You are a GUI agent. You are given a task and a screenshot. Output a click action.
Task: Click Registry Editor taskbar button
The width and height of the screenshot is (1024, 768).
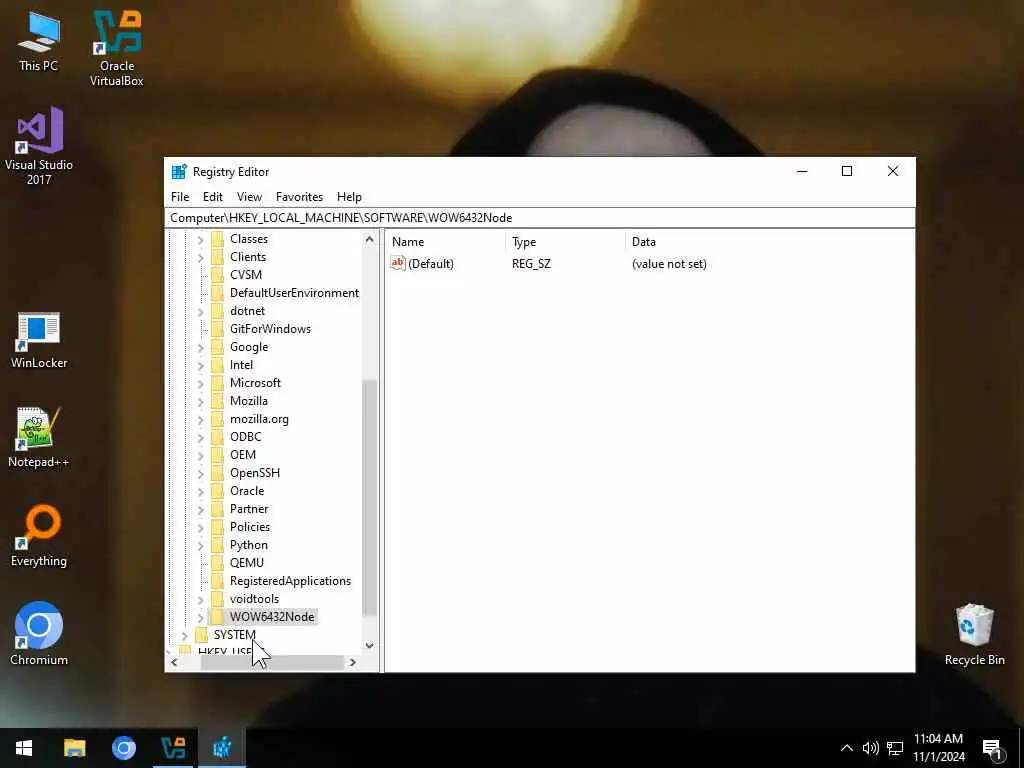(222, 748)
